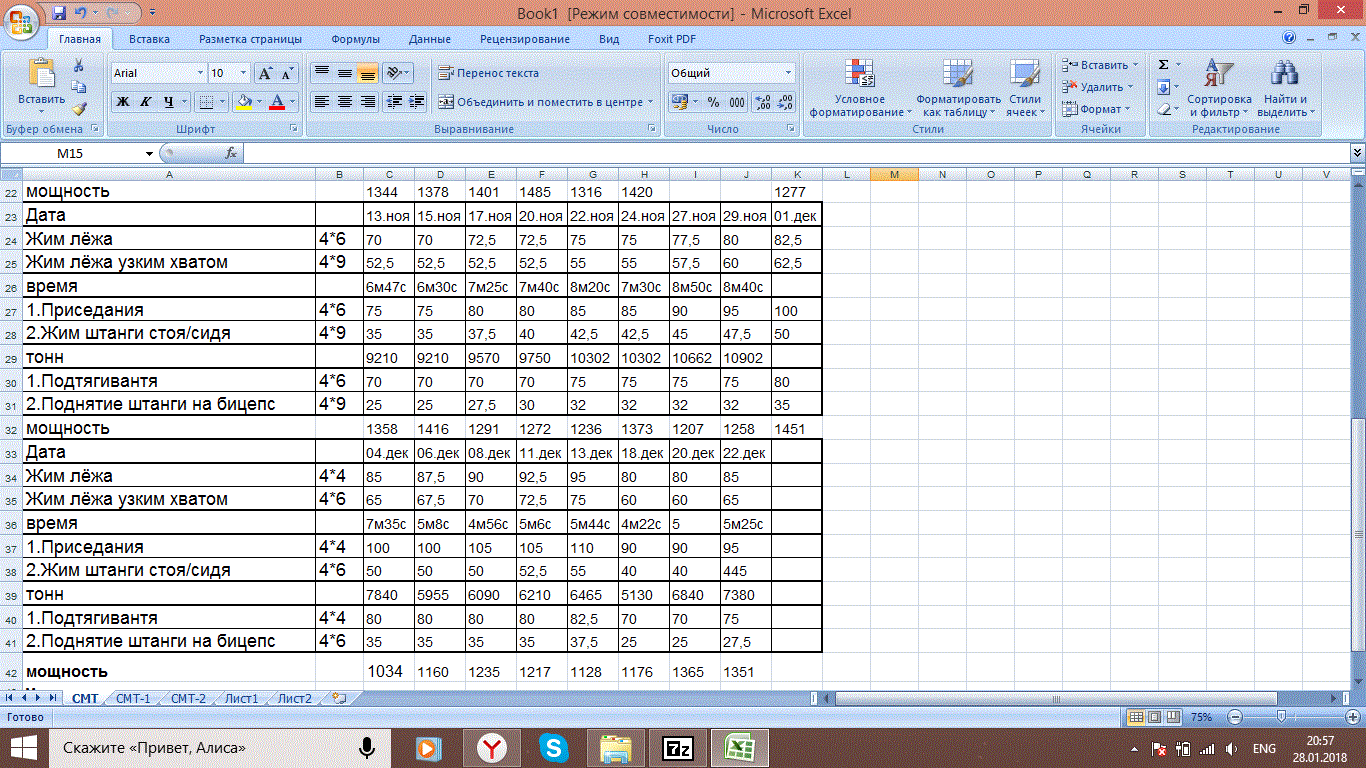
Task: Click the Paste (Вставить) clipboard icon
Action: point(41,75)
